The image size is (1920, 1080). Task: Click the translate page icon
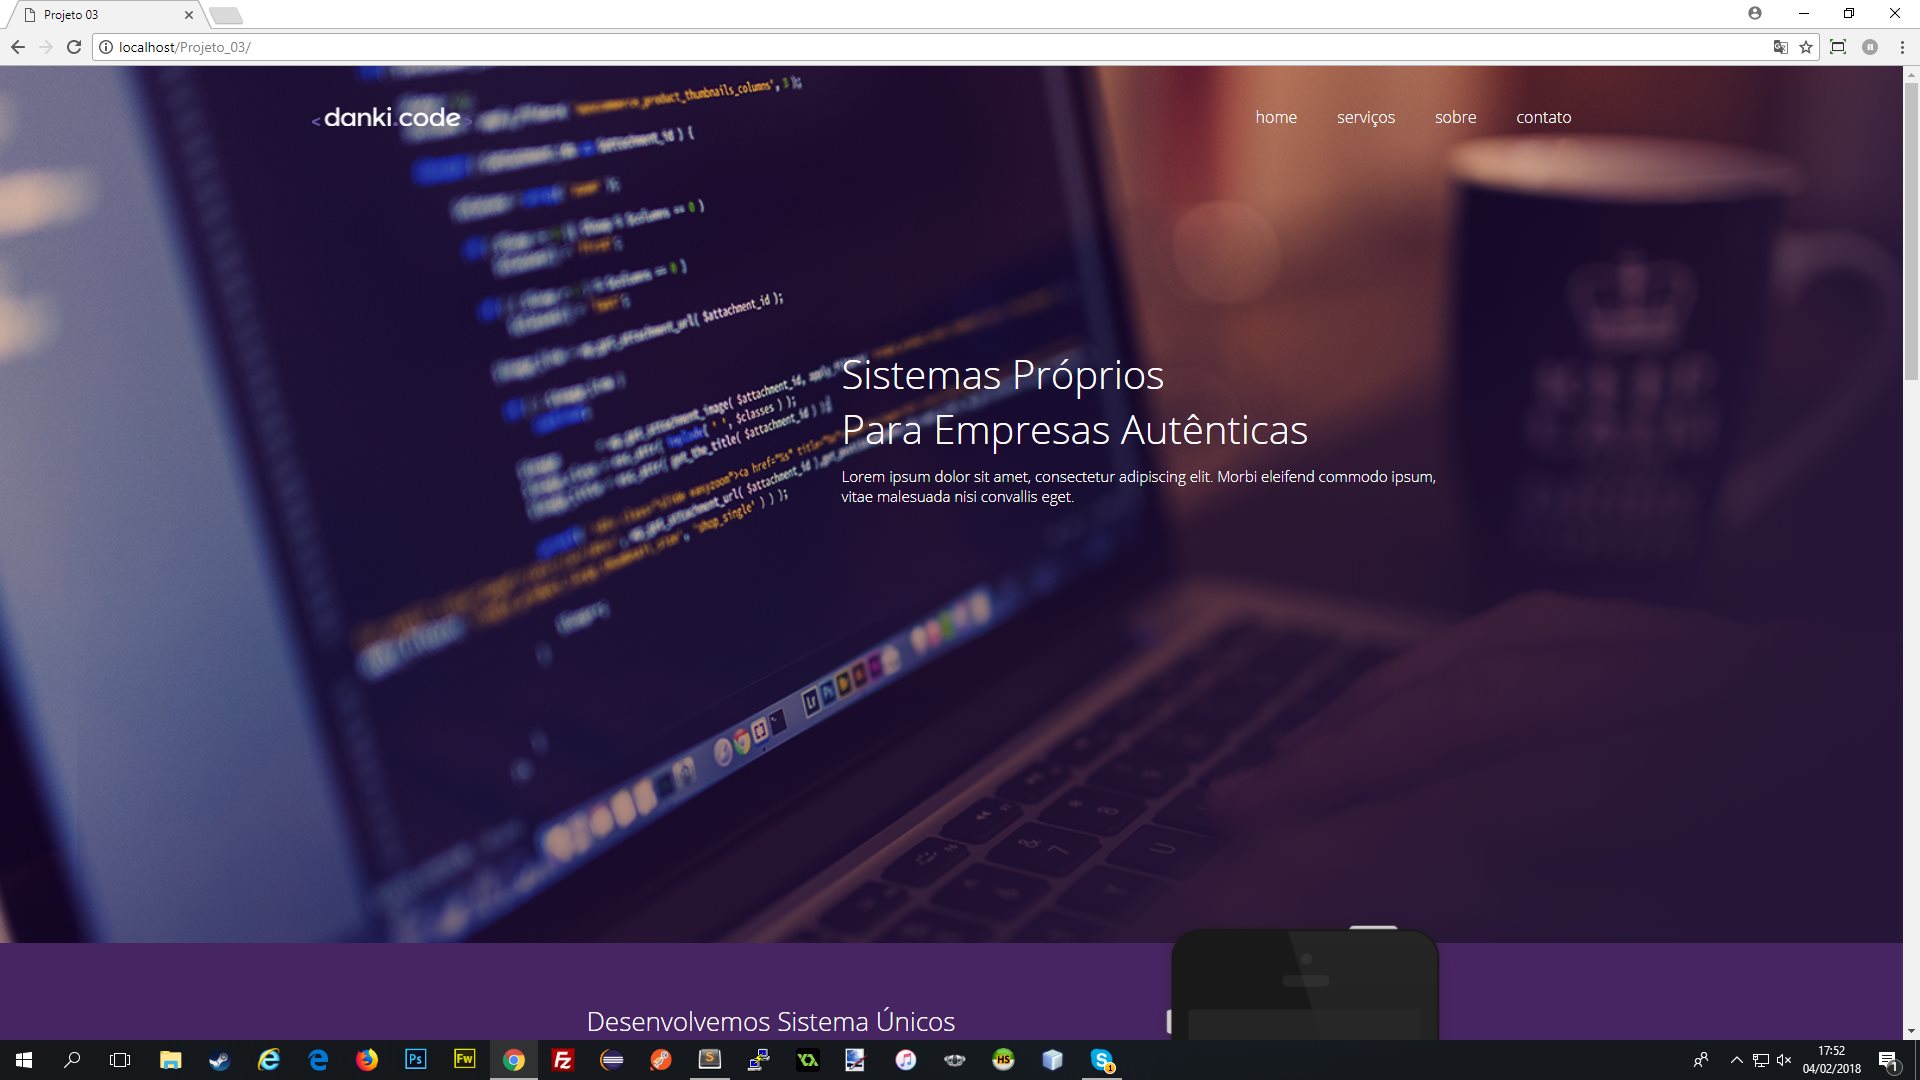click(1780, 47)
